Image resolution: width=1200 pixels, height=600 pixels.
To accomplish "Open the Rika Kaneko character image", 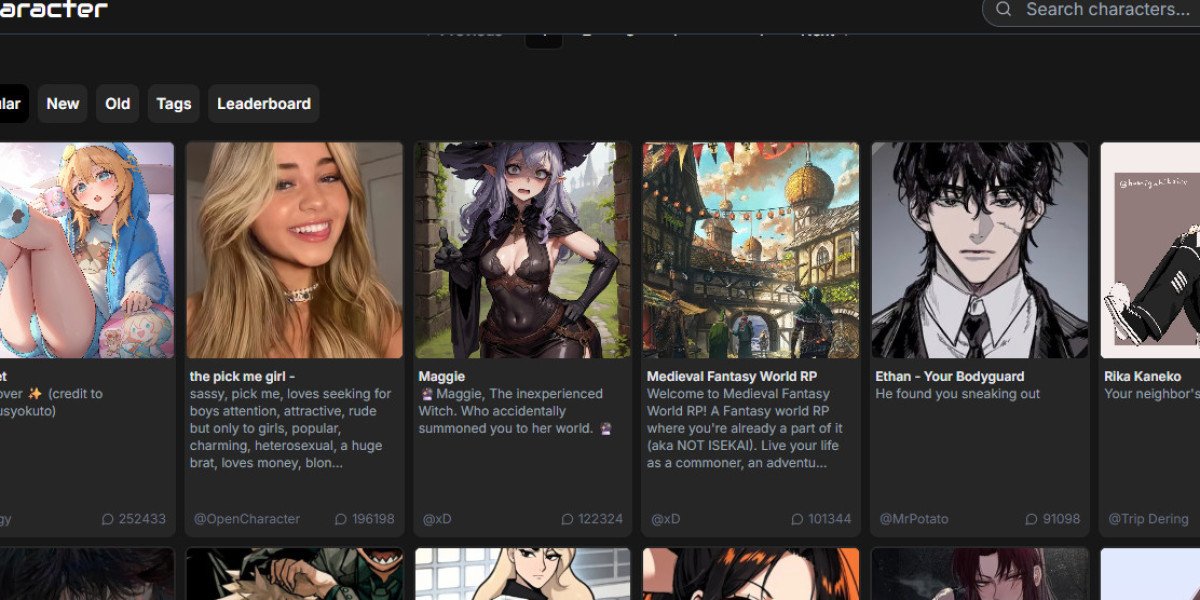I will [x=1150, y=250].
